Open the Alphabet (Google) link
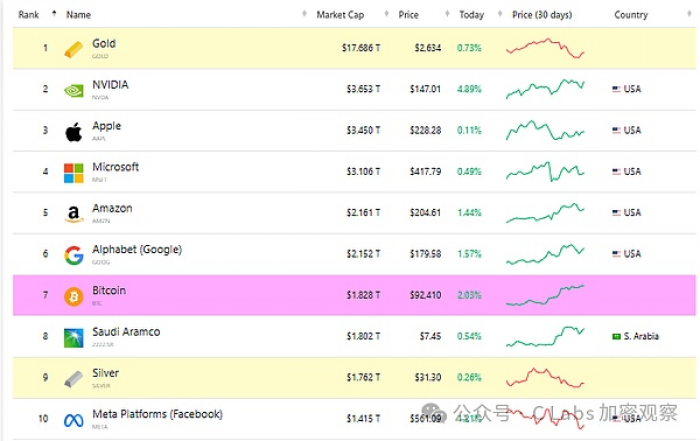The height and width of the screenshot is (441, 700). 137,249
